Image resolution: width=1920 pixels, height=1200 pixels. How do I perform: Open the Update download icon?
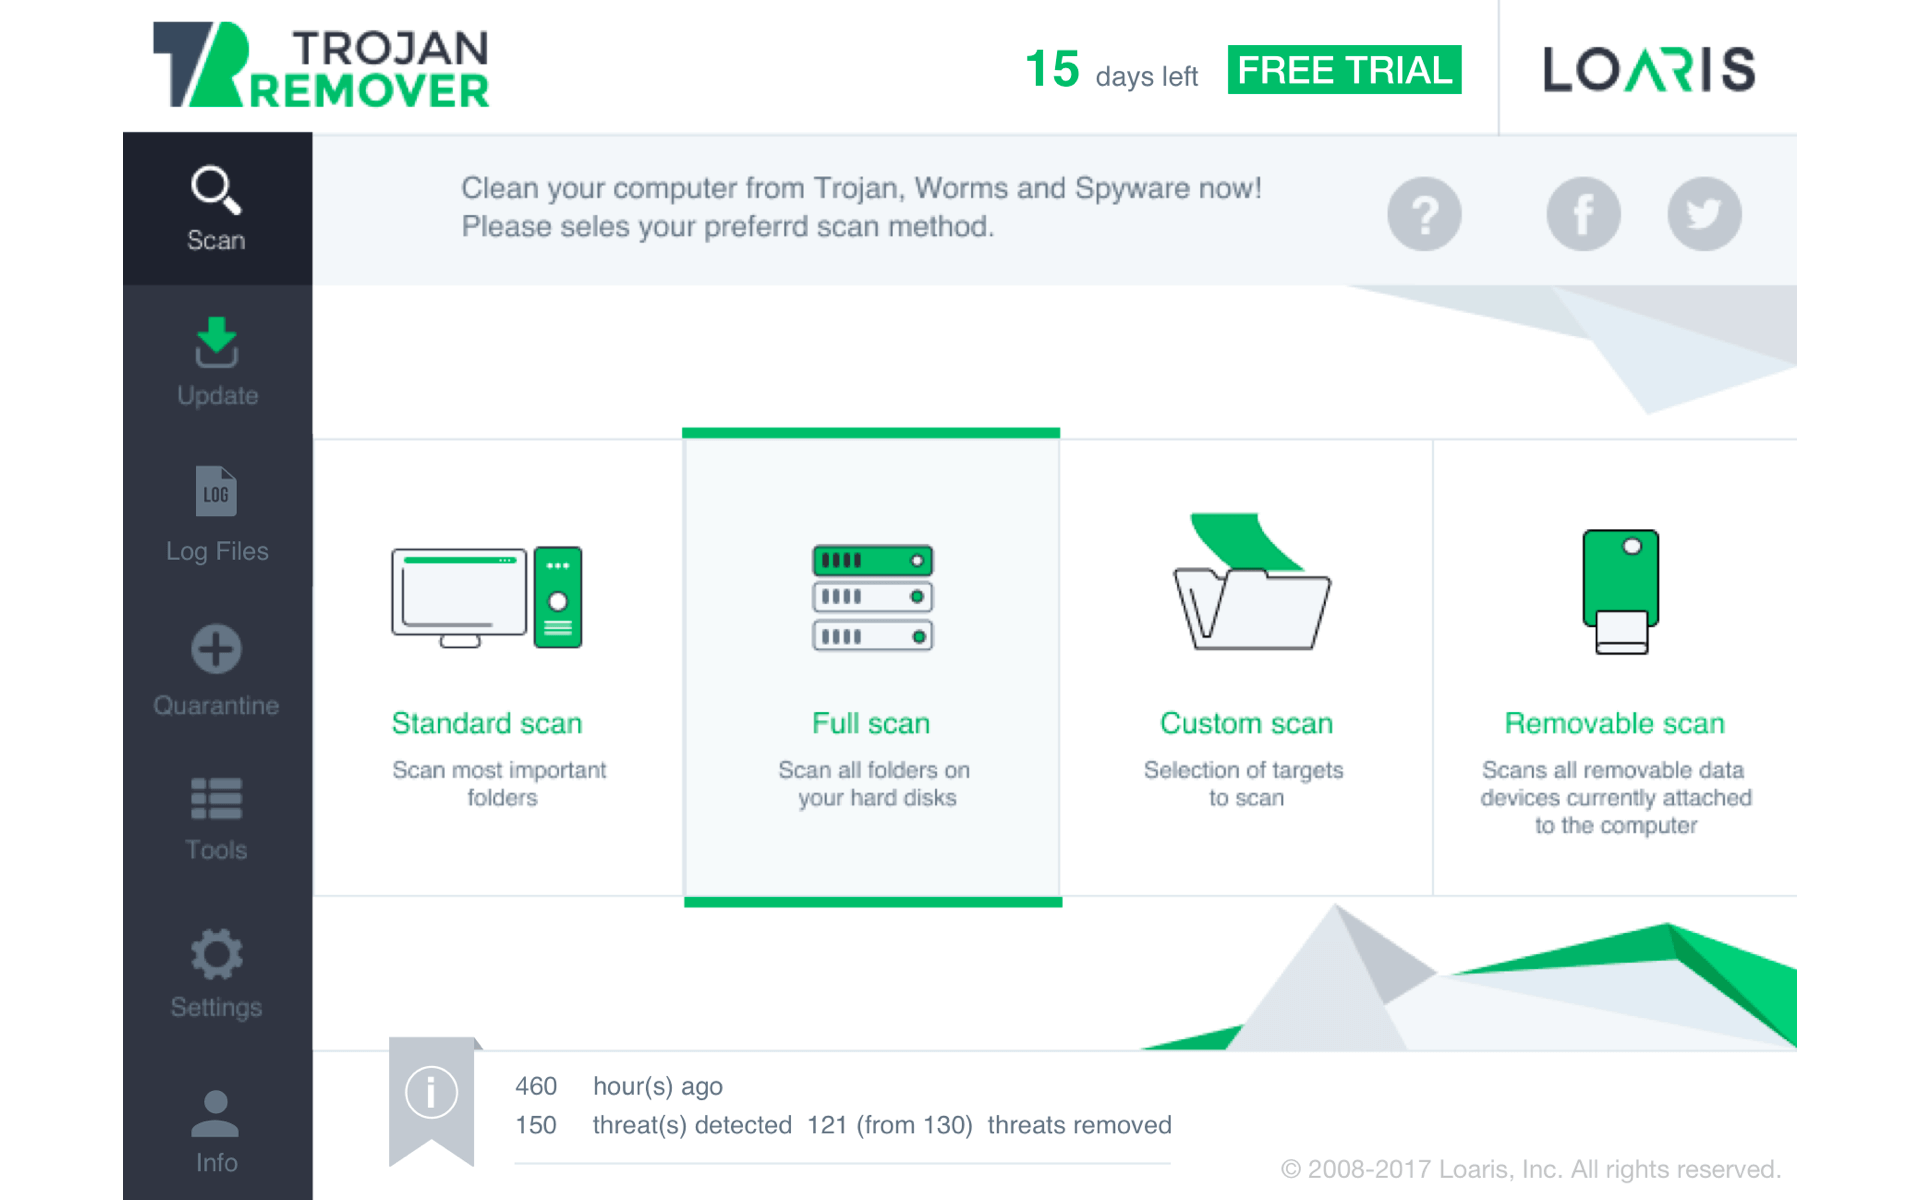pyautogui.click(x=217, y=342)
